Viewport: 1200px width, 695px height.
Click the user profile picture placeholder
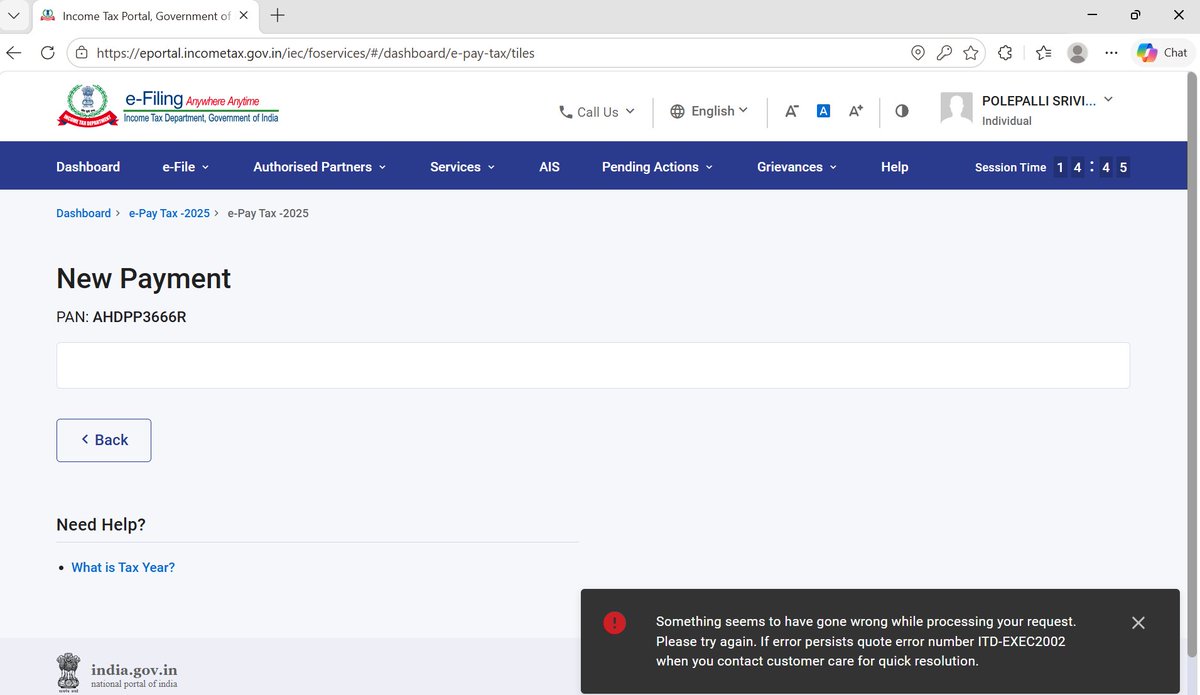tap(957, 109)
